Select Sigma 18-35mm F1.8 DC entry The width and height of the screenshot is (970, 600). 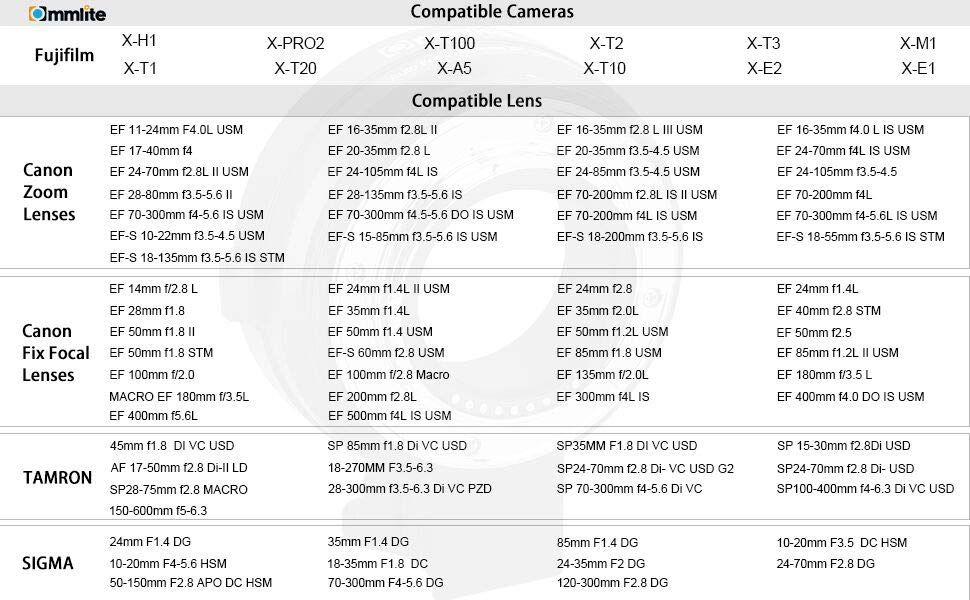(377, 564)
